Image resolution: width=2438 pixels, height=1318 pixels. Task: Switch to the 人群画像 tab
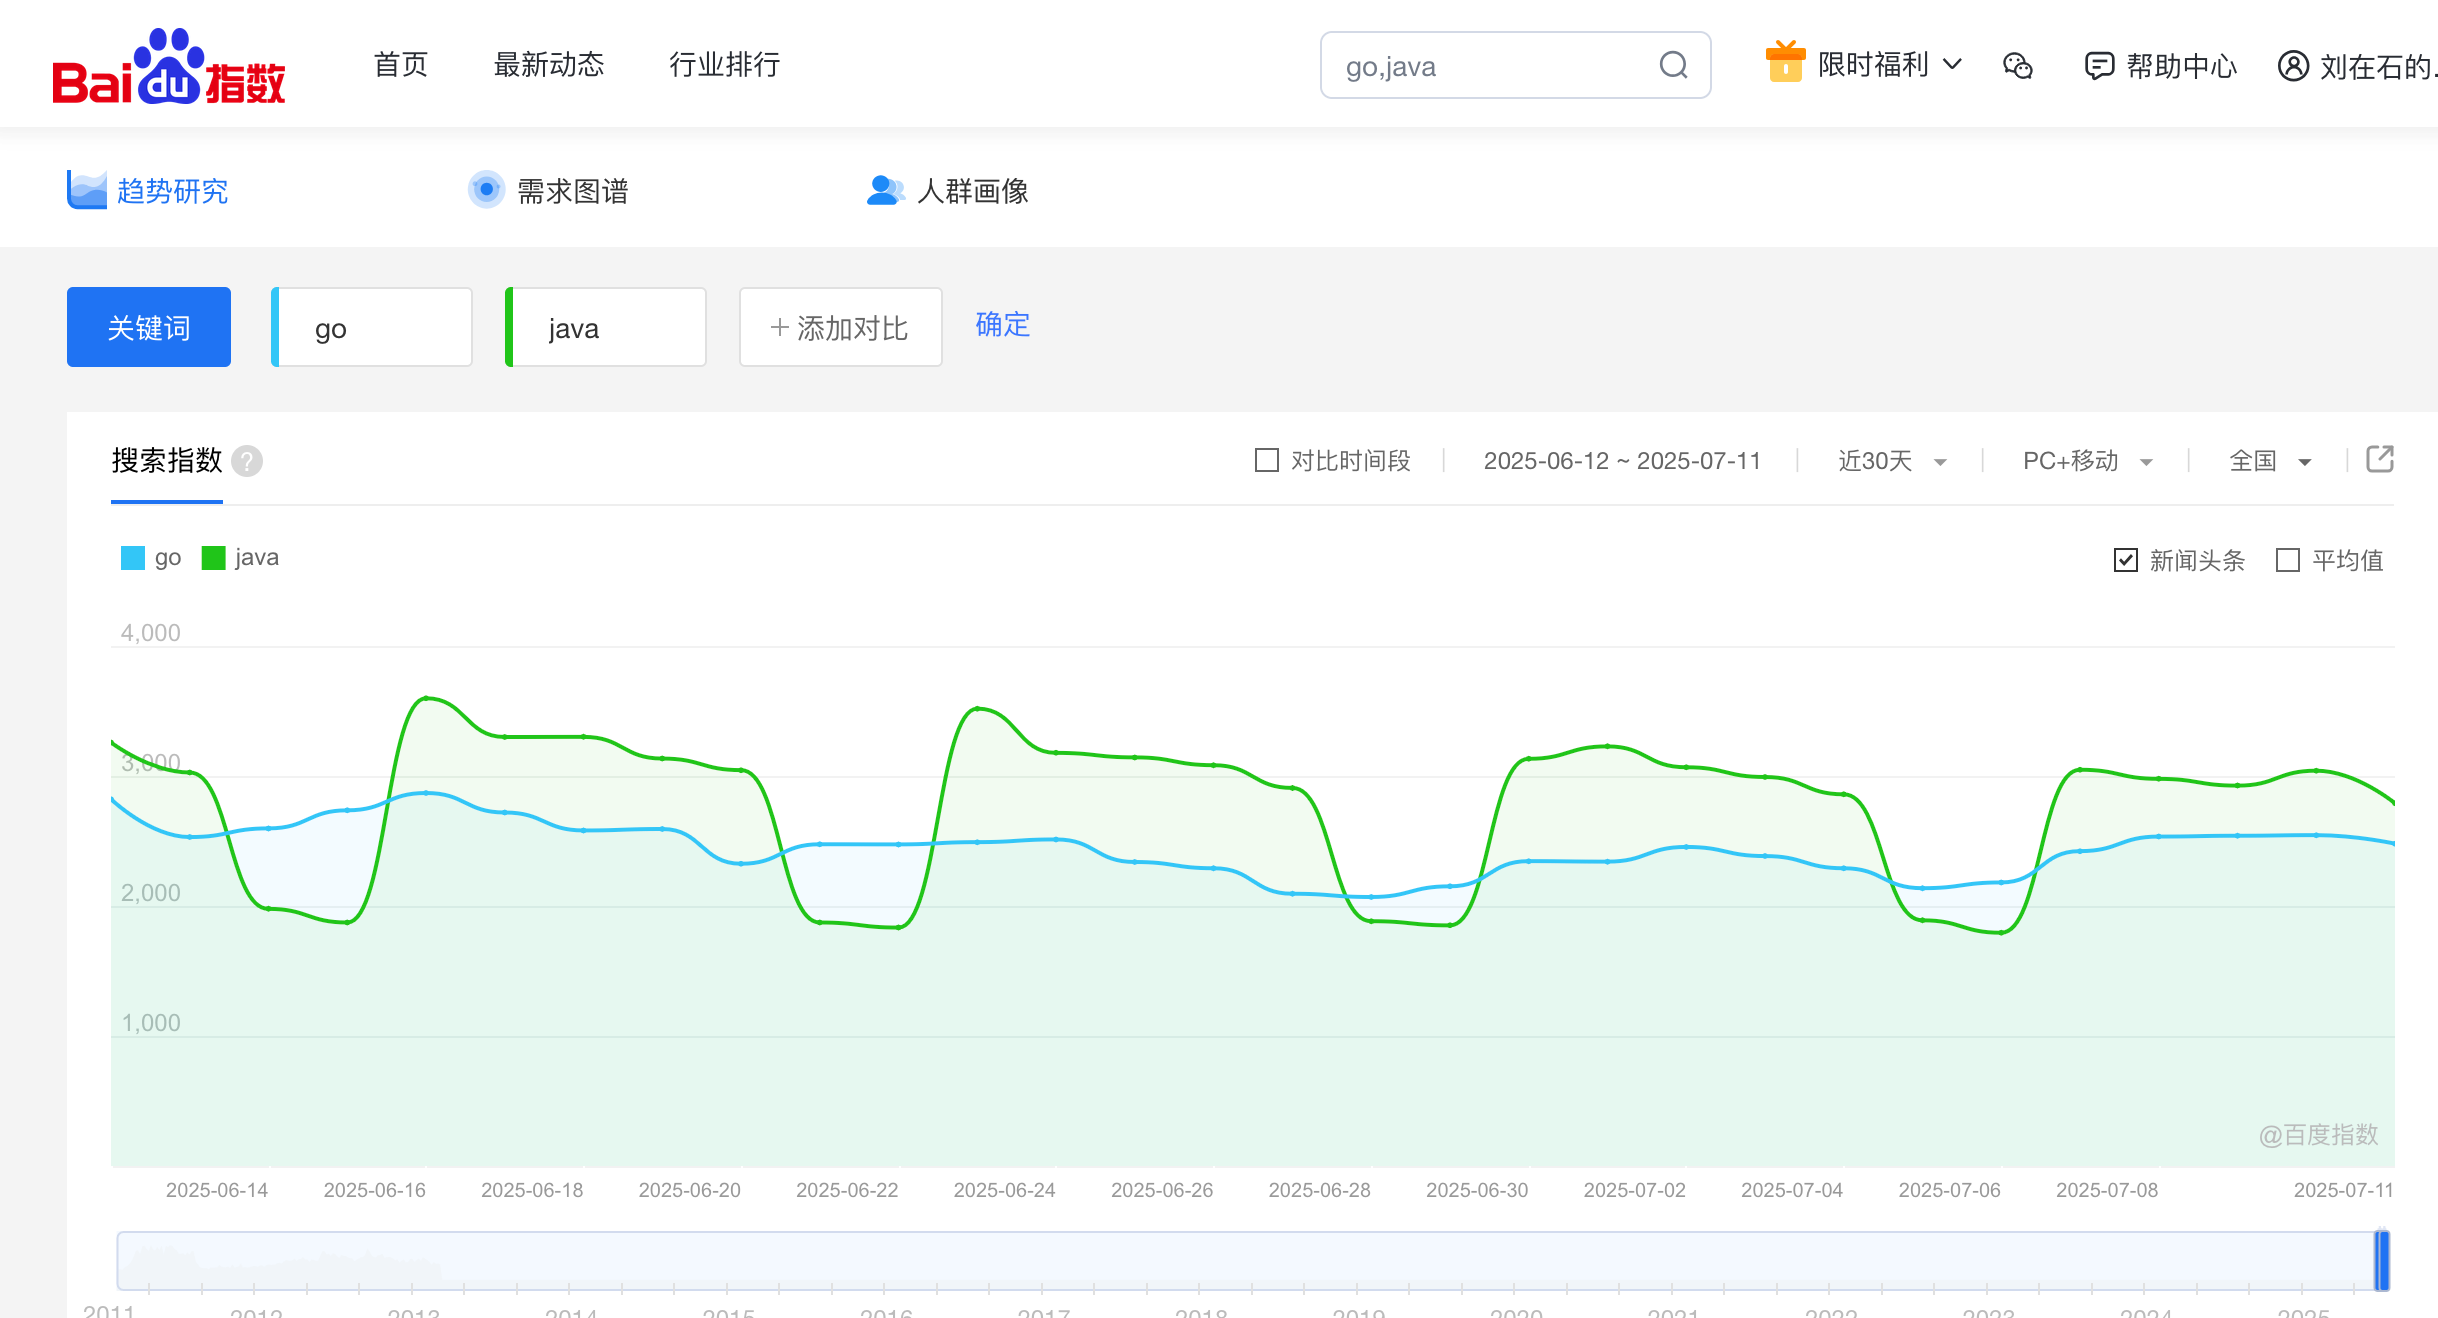(947, 190)
